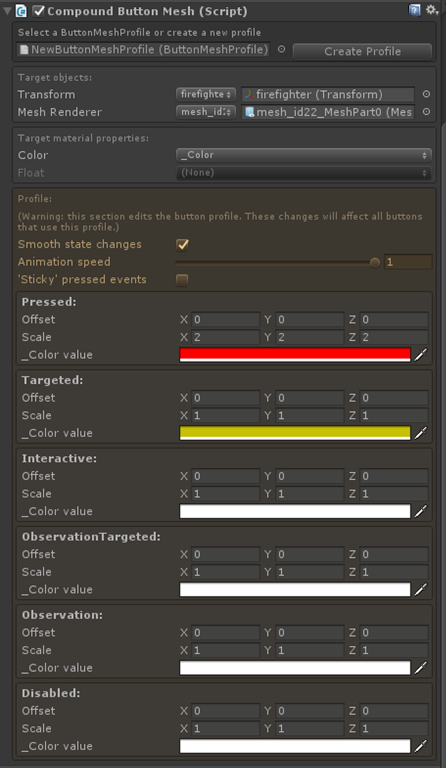This screenshot has height=768, width=446.
Task: Click the red Pressed color swatch
Action: (x=295, y=355)
